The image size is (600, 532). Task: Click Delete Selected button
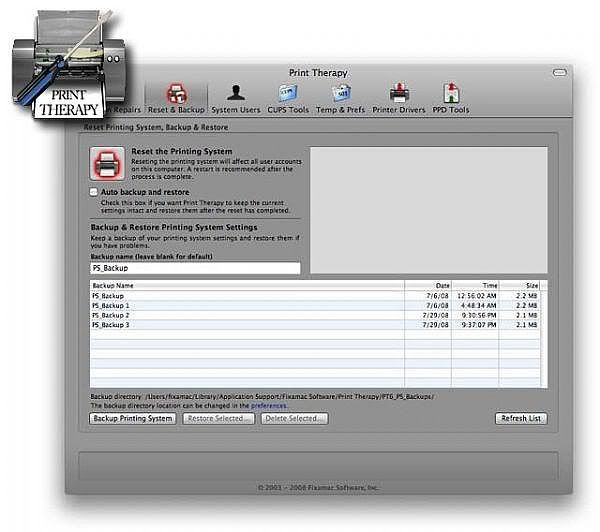point(294,418)
